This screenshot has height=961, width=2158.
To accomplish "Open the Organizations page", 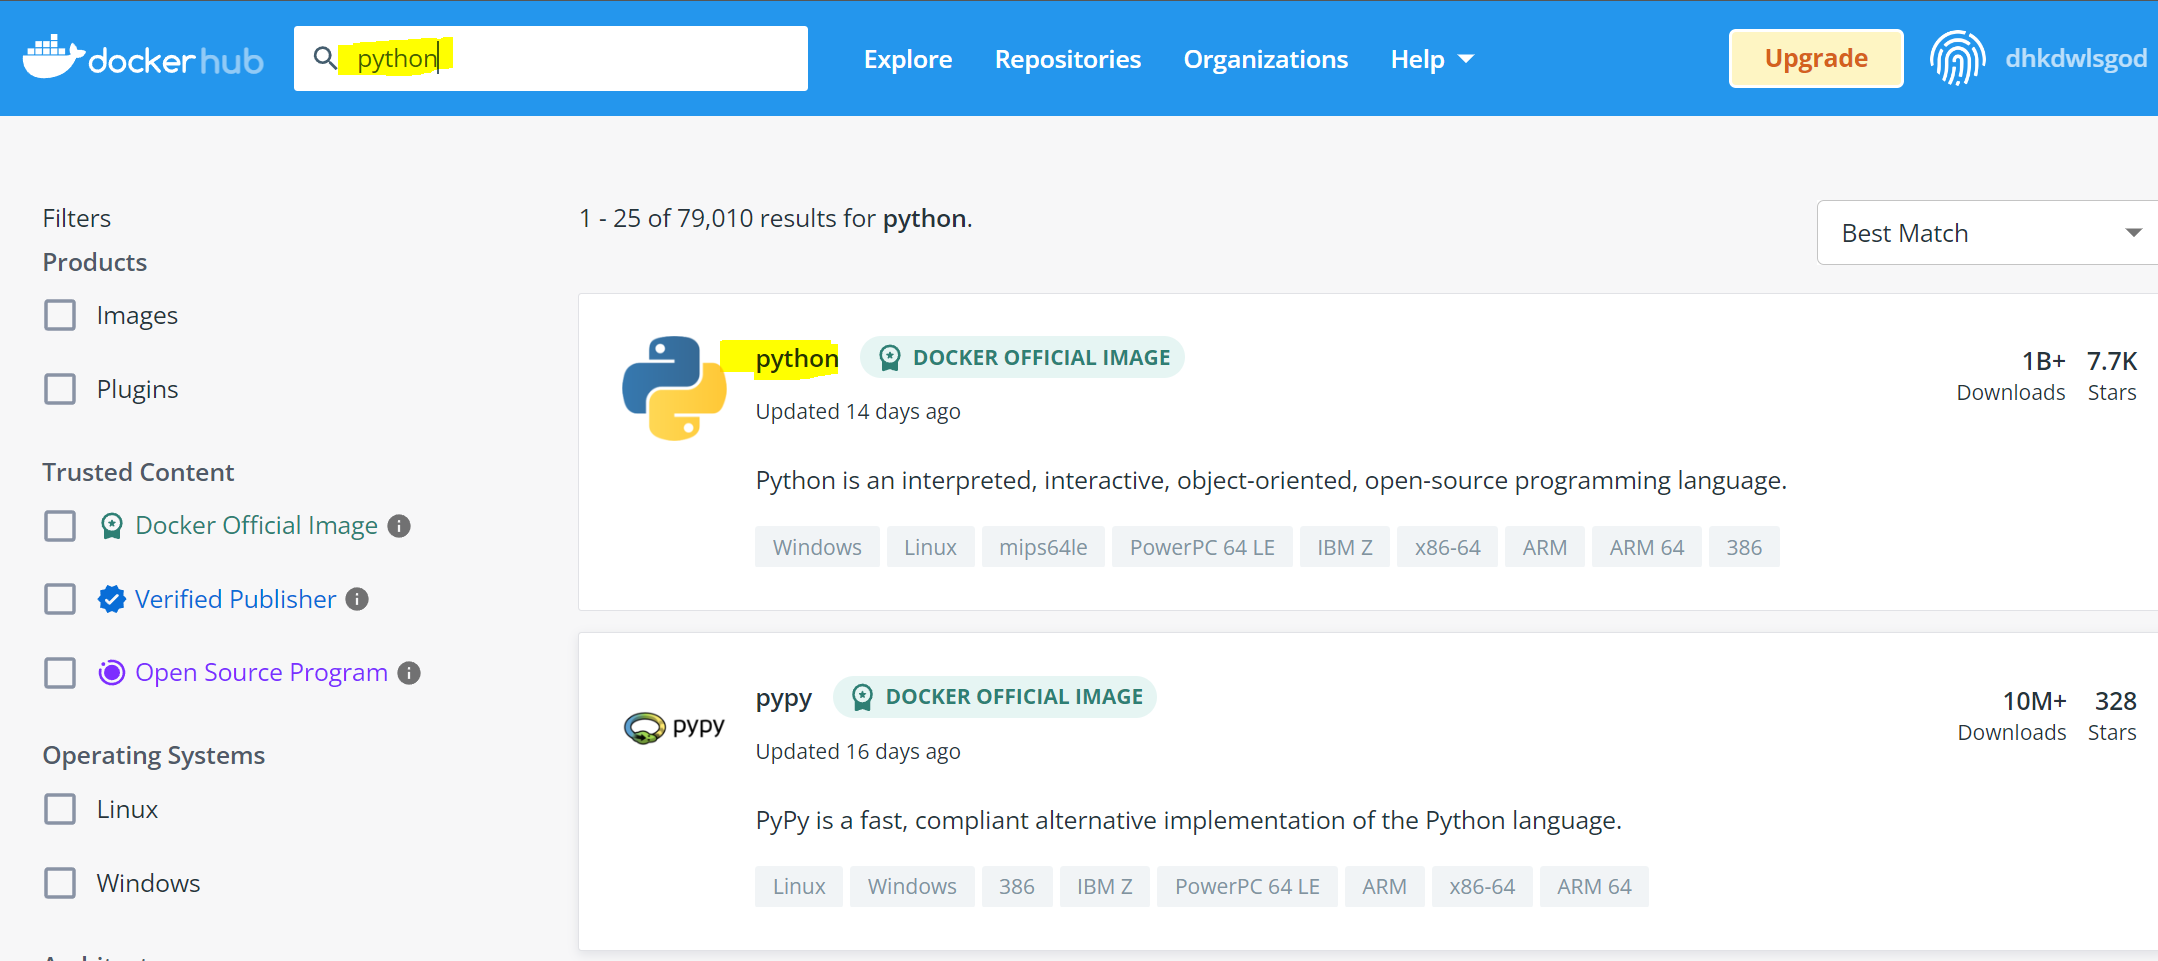I will [1266, 59].
